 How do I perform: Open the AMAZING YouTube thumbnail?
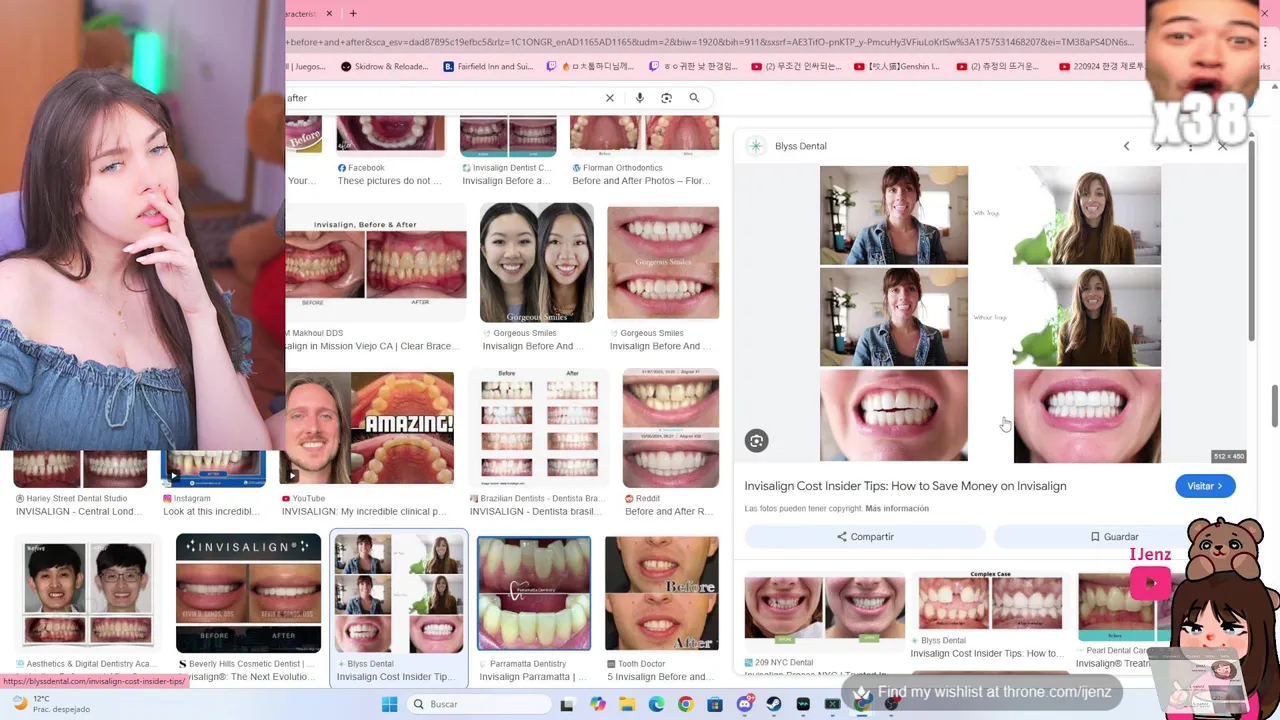[369, 428]
